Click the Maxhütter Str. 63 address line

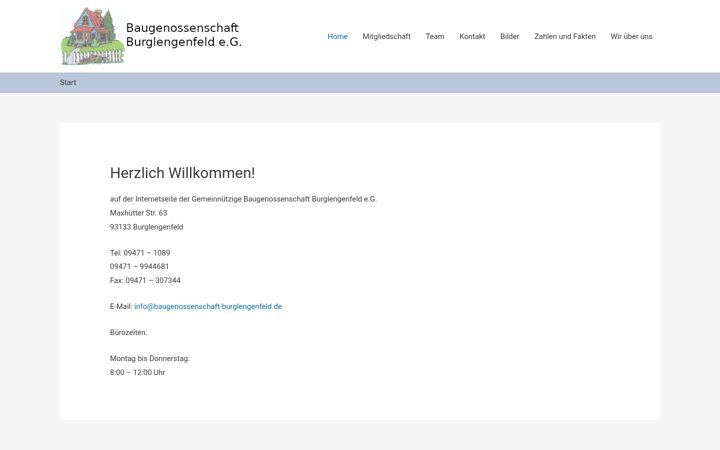[139, 213]
